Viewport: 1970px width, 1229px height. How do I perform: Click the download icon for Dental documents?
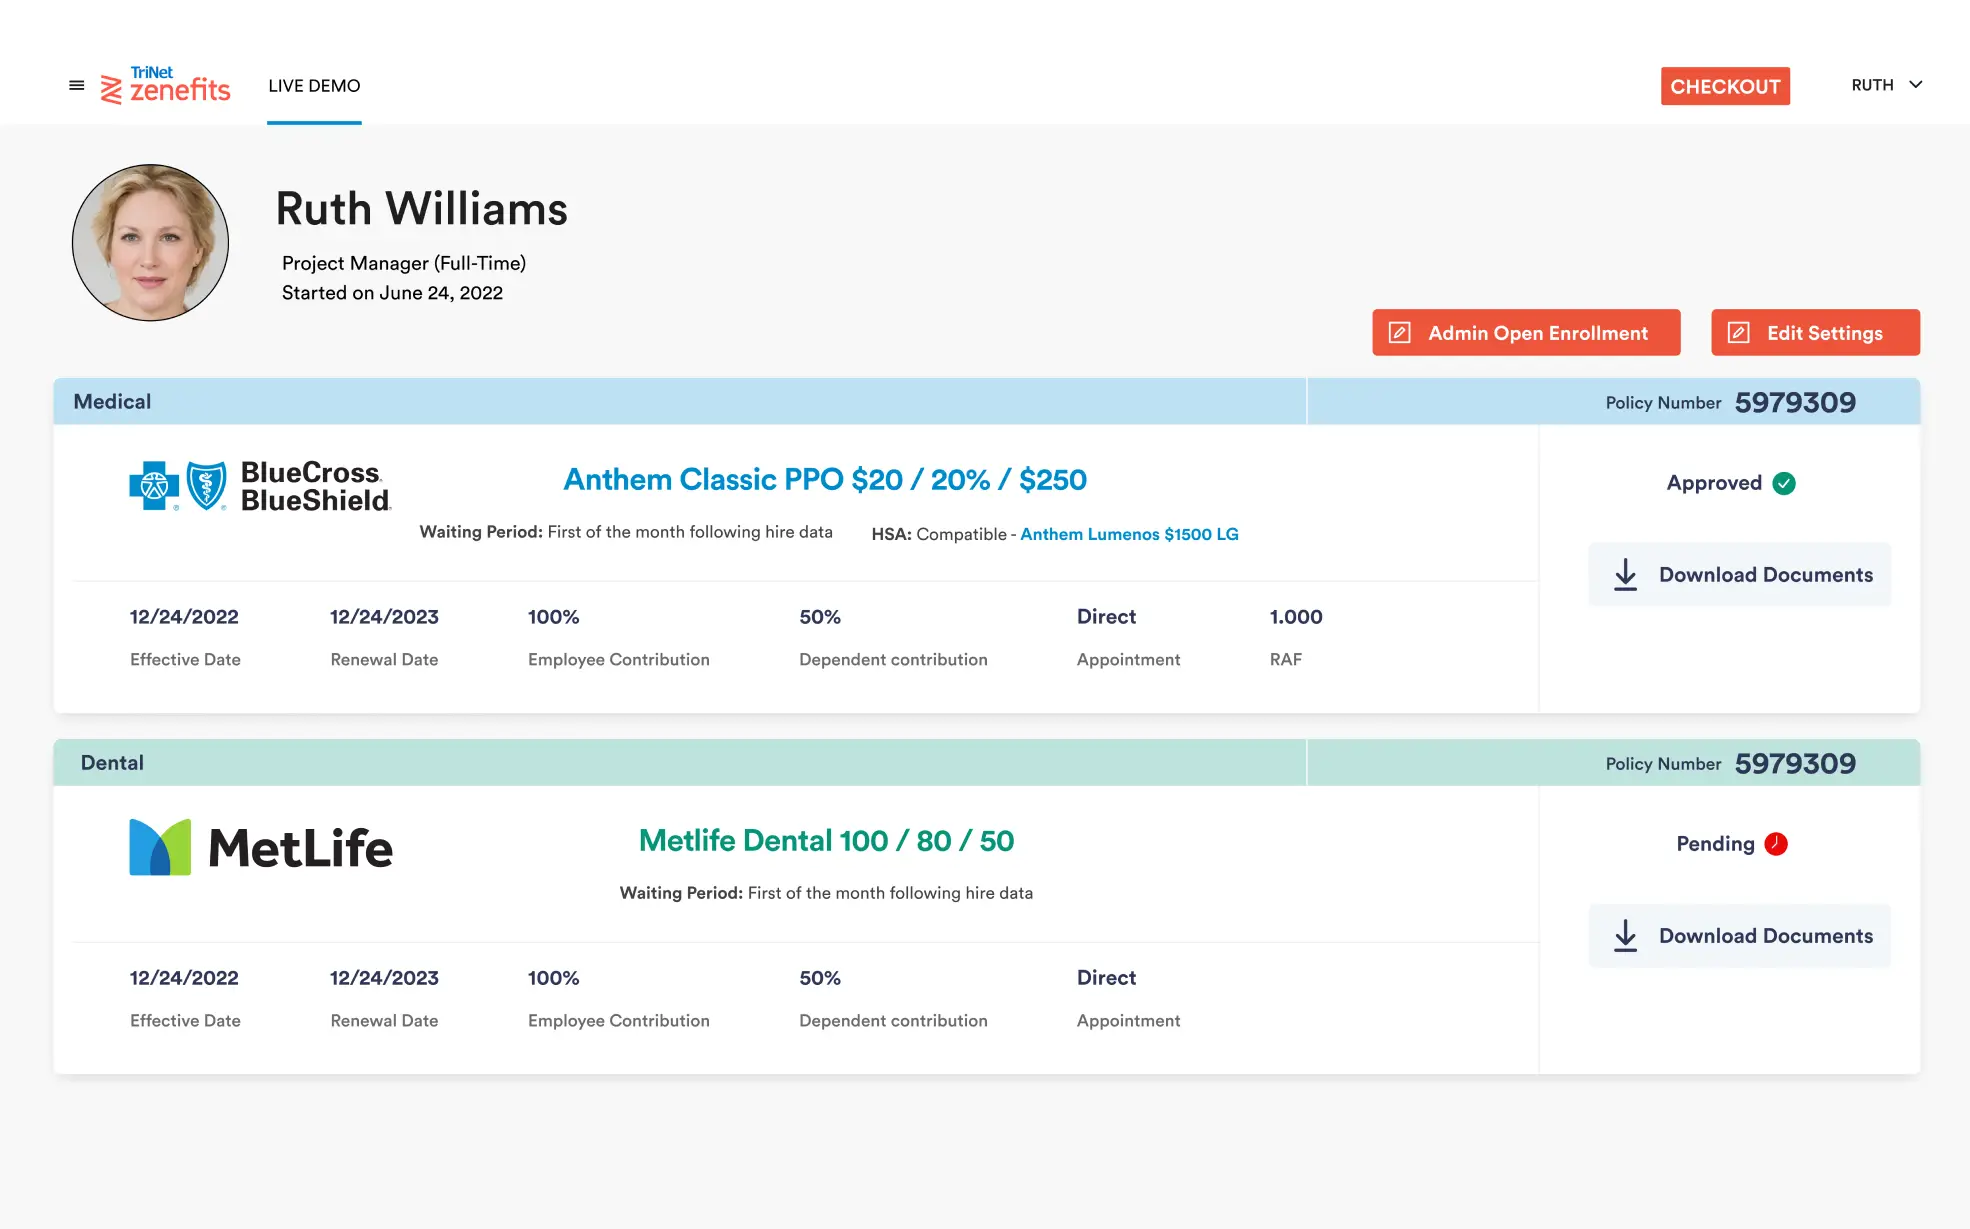pyautogui.click(x=1625, y=936)
